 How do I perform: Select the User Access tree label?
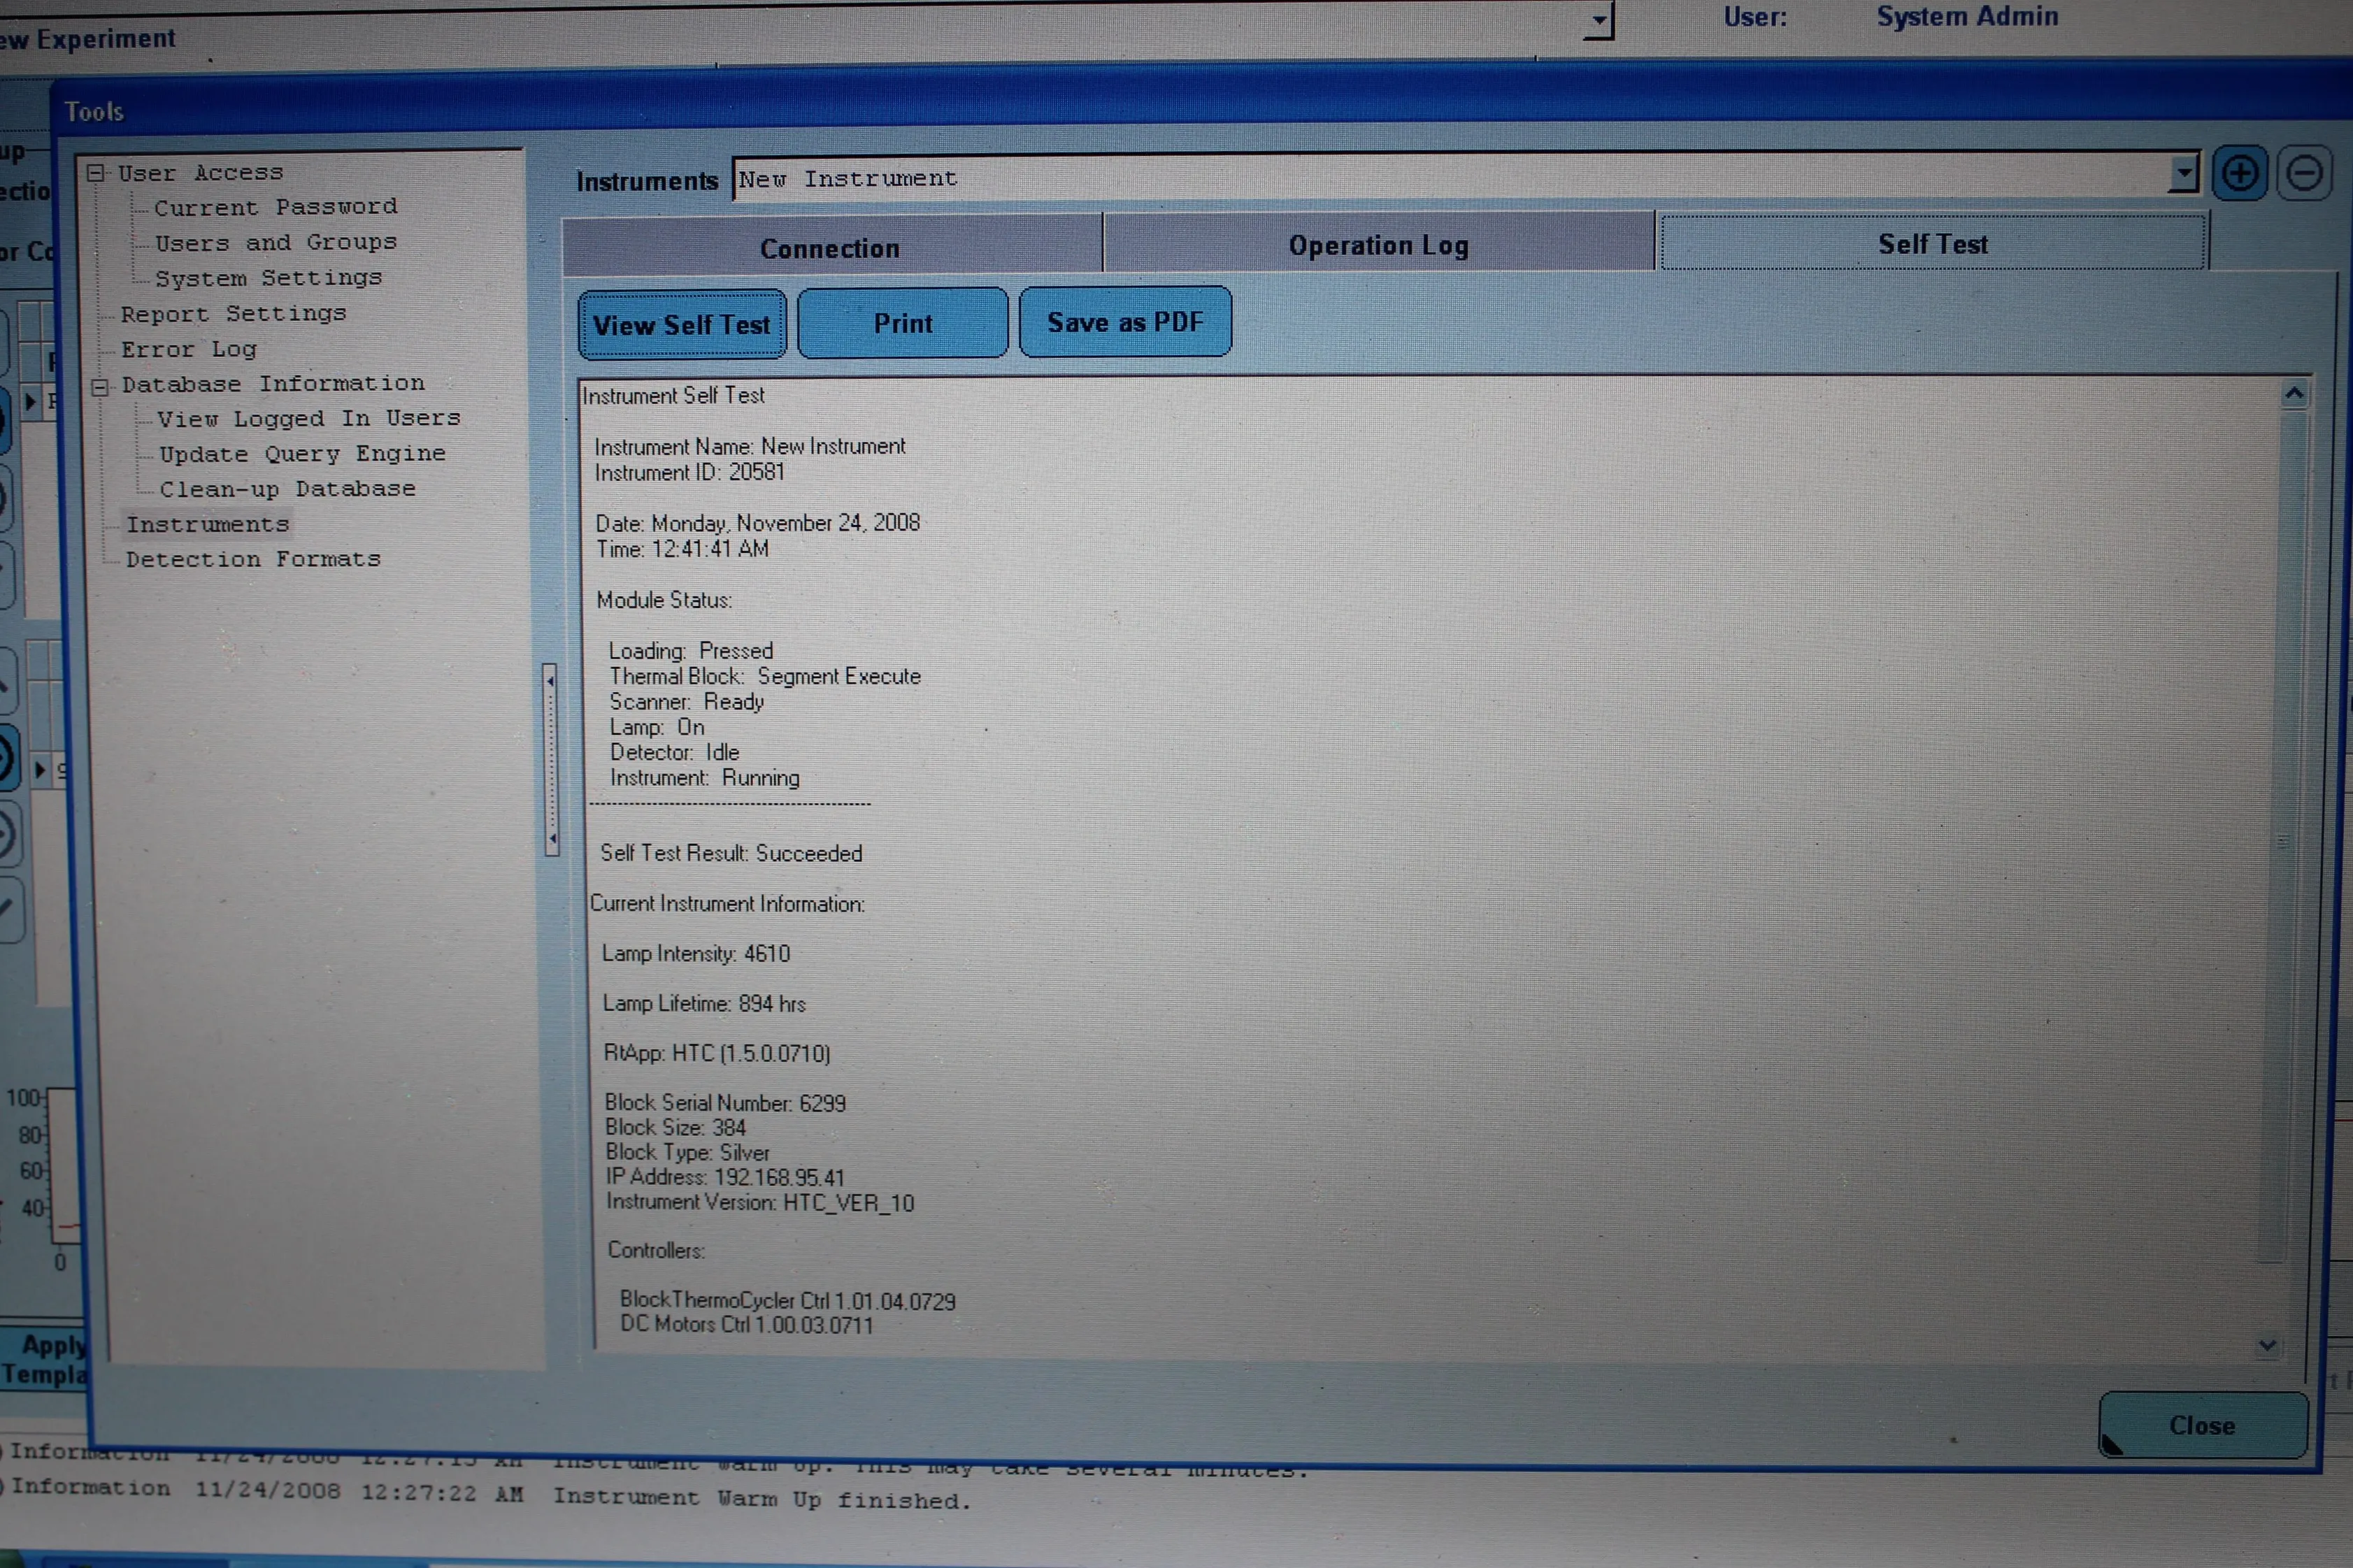tap(200, 172)
